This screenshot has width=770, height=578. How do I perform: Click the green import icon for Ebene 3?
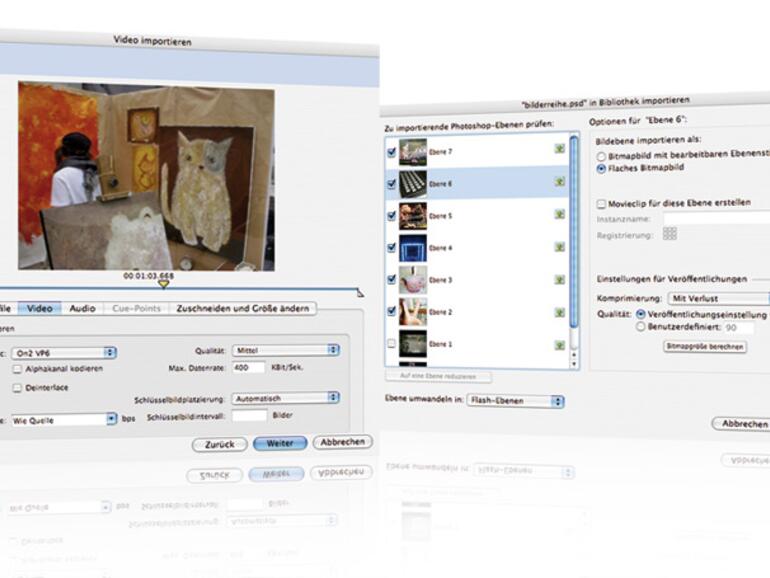coord(559,279)
